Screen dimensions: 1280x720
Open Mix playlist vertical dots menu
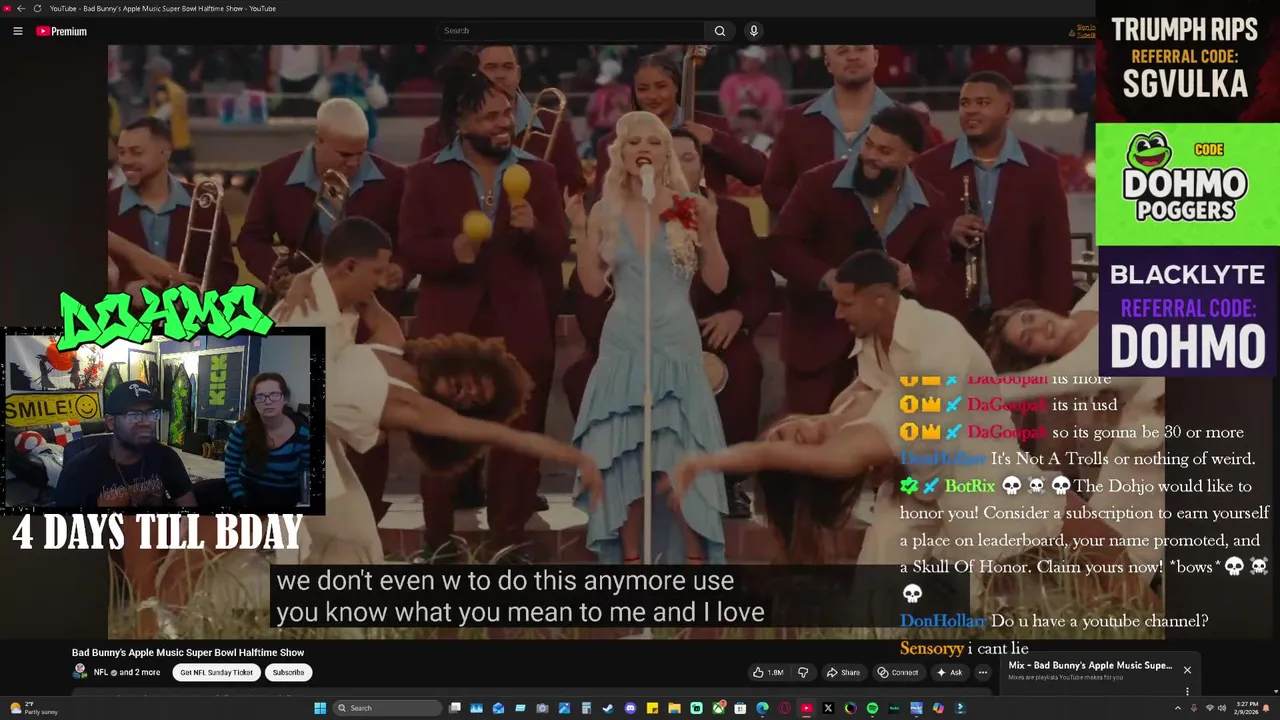tap(1187, 691)
